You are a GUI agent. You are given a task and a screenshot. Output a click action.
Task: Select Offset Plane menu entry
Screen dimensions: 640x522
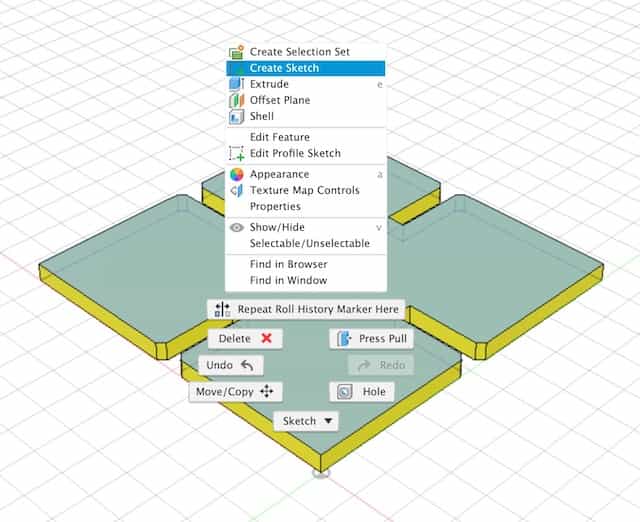pyautogui.click(x=305, y=100)
